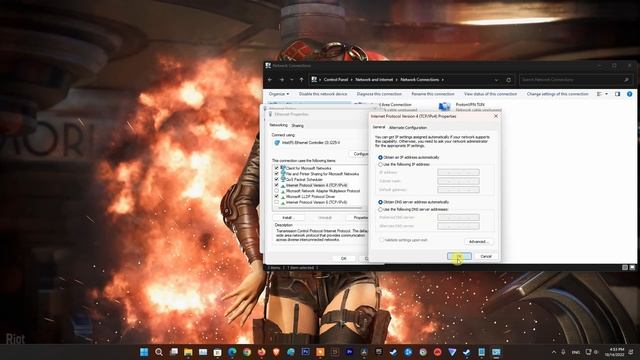Toggle Validate settings upon exit checkbox
This screenshot has width=640, height=360.
pos(382,240)
